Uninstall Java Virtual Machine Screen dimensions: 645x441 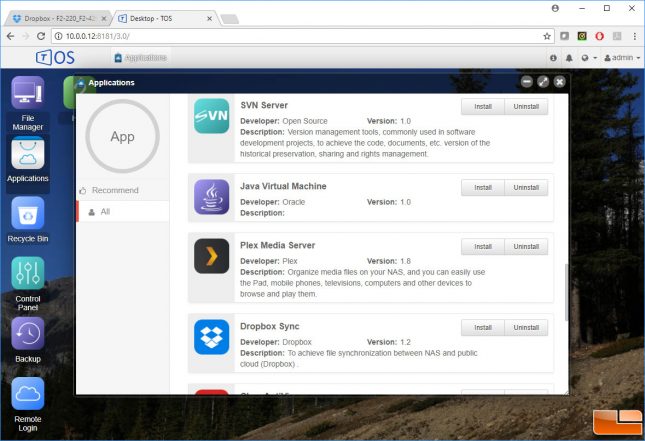pyautogui.click(x=526, y=188)
